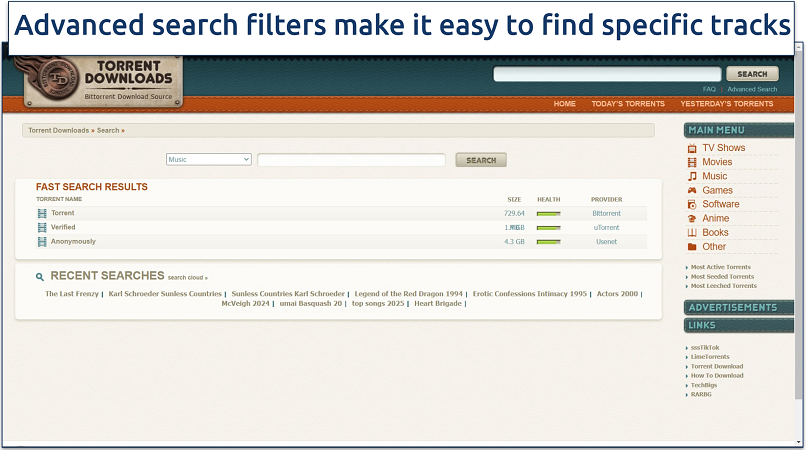Select Movies in Main Menu
Screen dimensions: 806x450
717,162
